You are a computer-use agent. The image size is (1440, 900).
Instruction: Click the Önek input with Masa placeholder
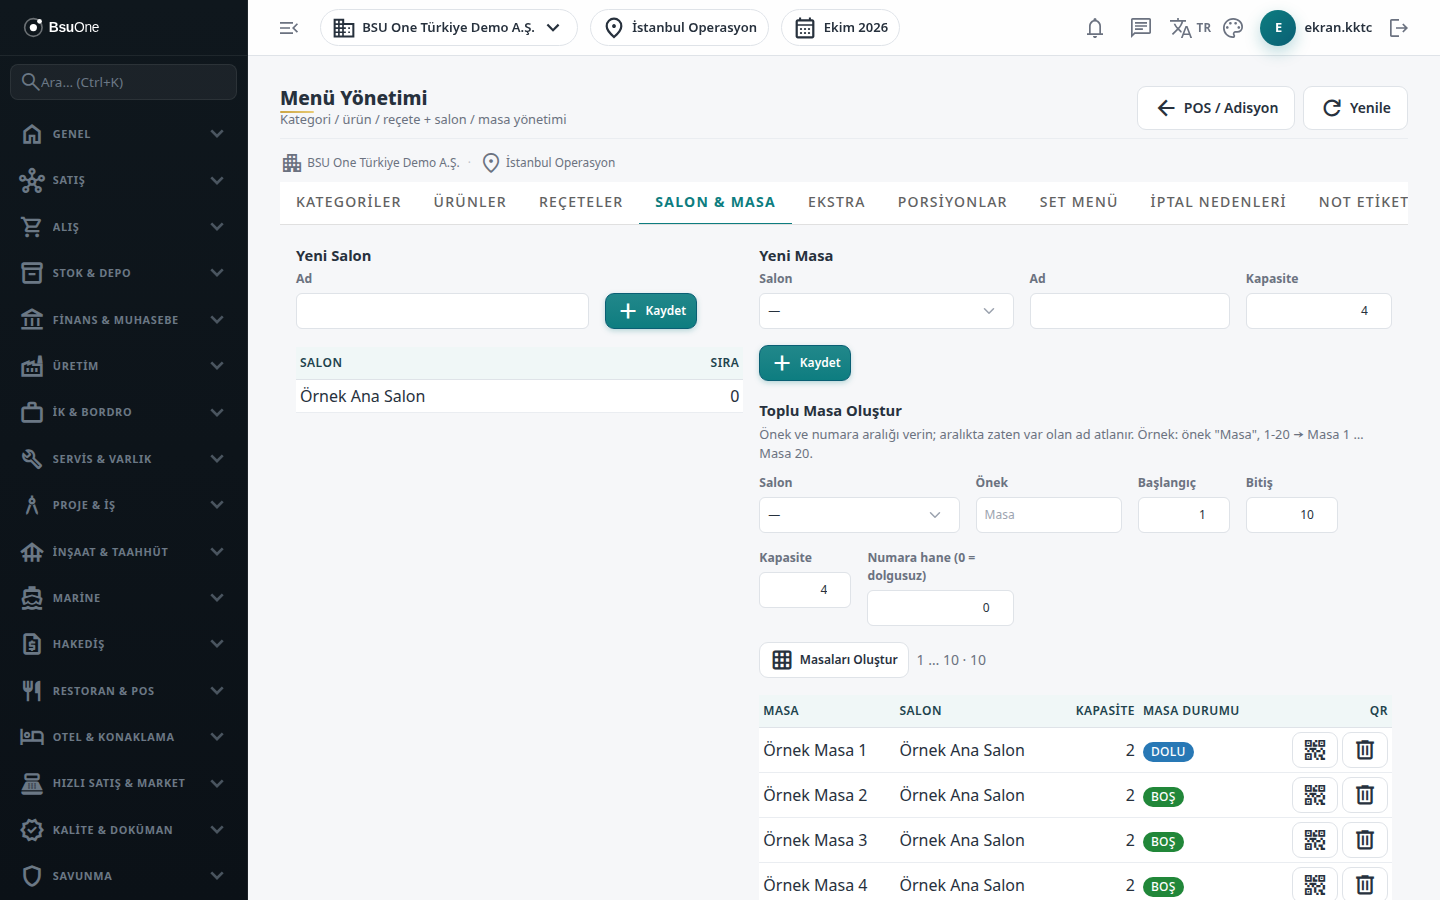tap(1048, 515)
